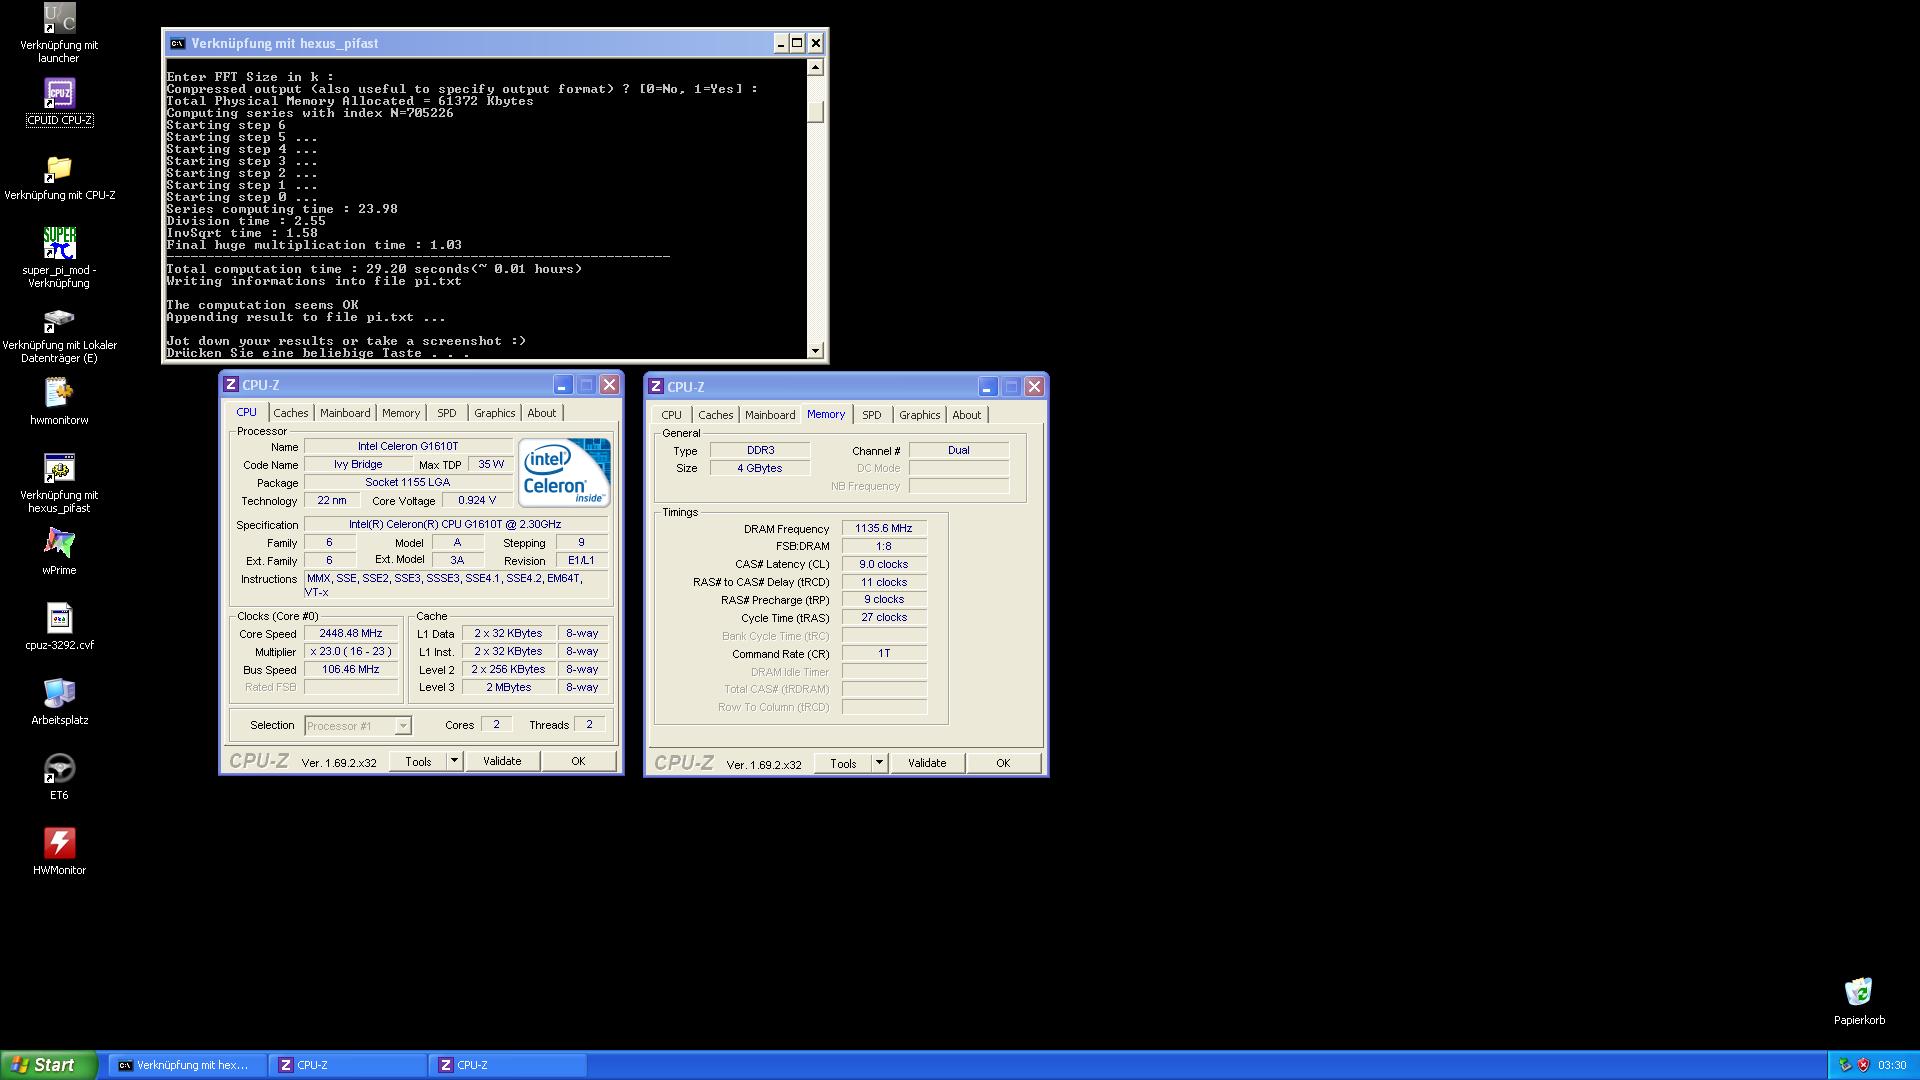Click the right CPU-Z window title Z icon
This screenshot has width=1920, height=1080.
pyautogui.click(x=656, y=386)
